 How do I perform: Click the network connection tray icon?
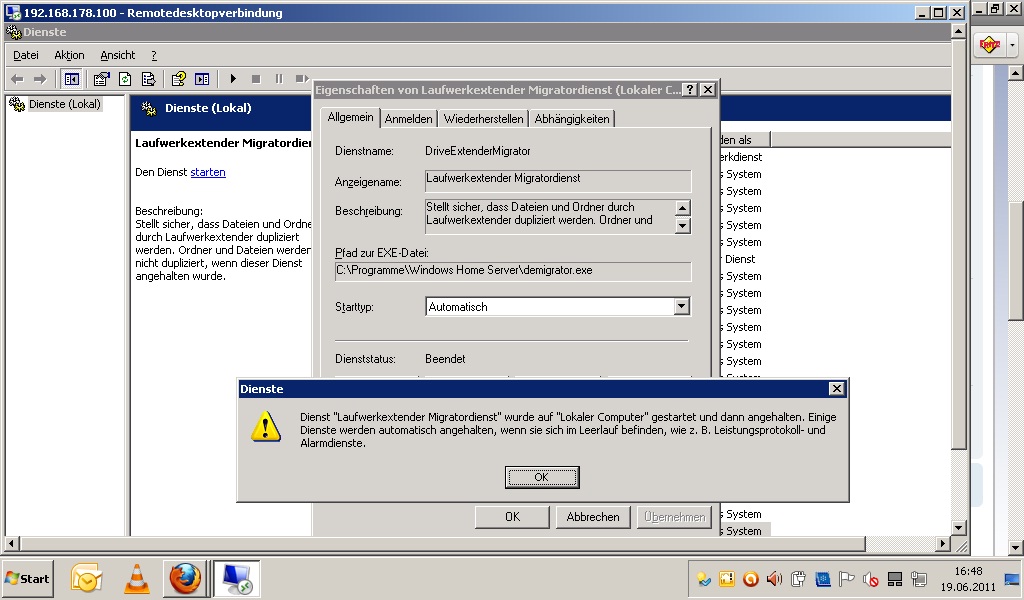[x=918, y=578]
